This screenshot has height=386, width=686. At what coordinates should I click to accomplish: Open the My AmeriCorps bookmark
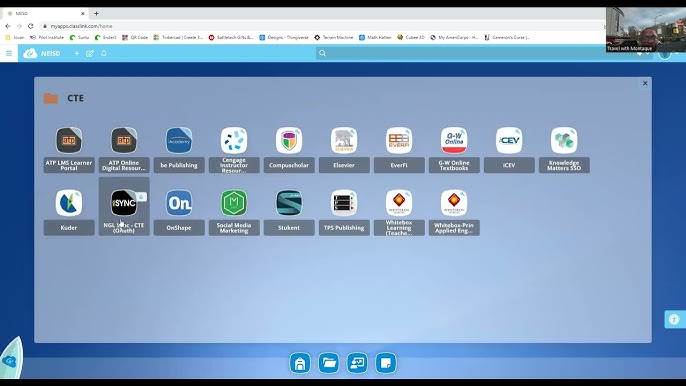point(454,38)
